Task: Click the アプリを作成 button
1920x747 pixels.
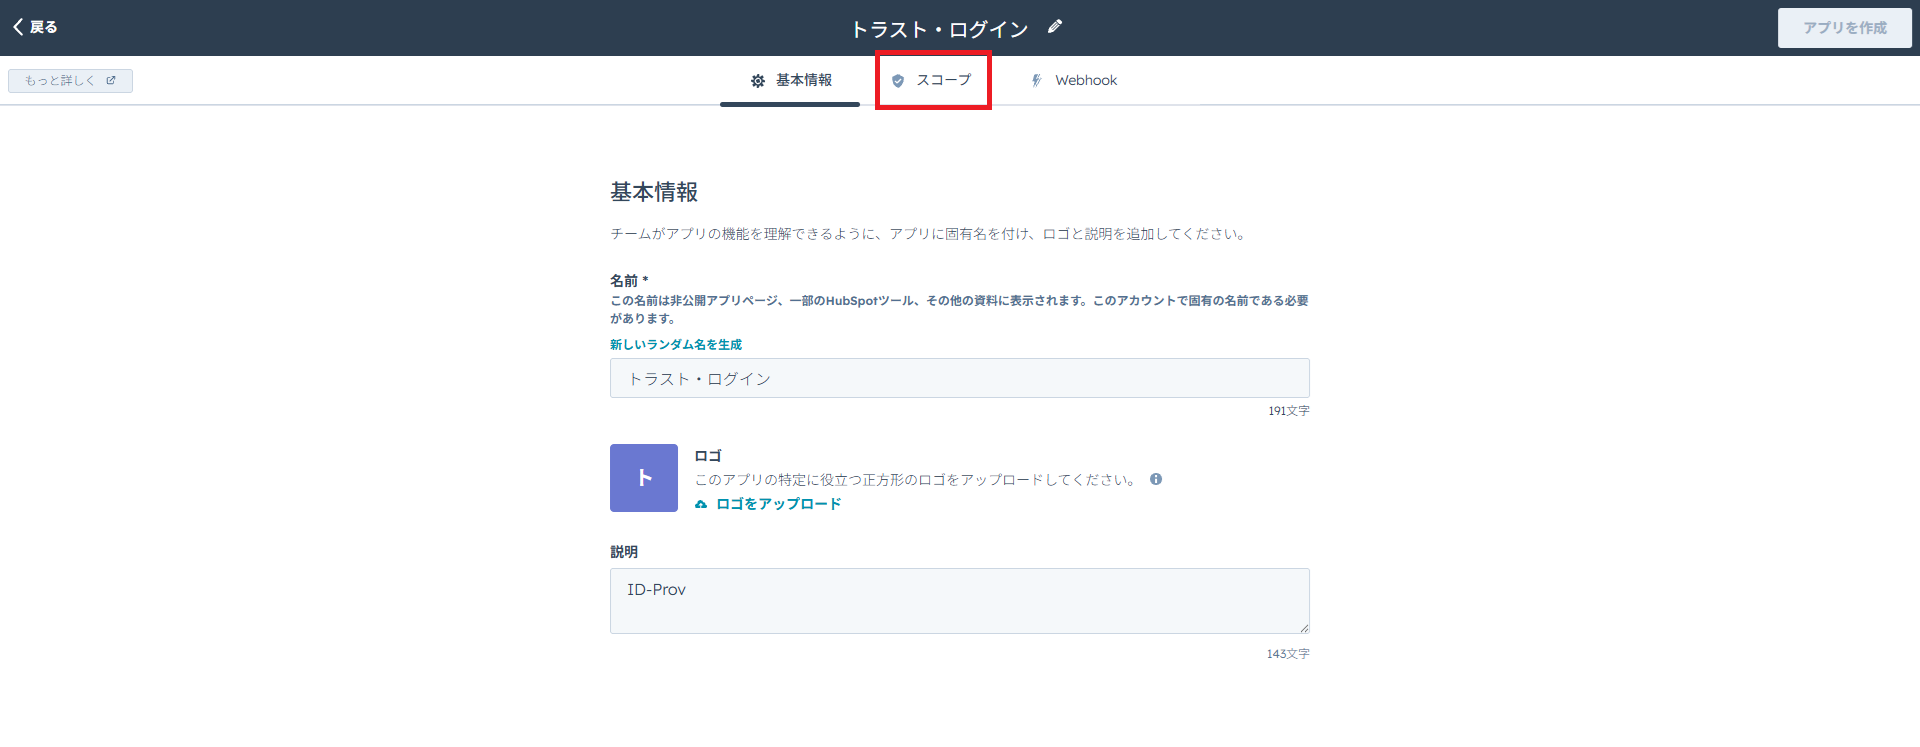Action: [1844, 28]
